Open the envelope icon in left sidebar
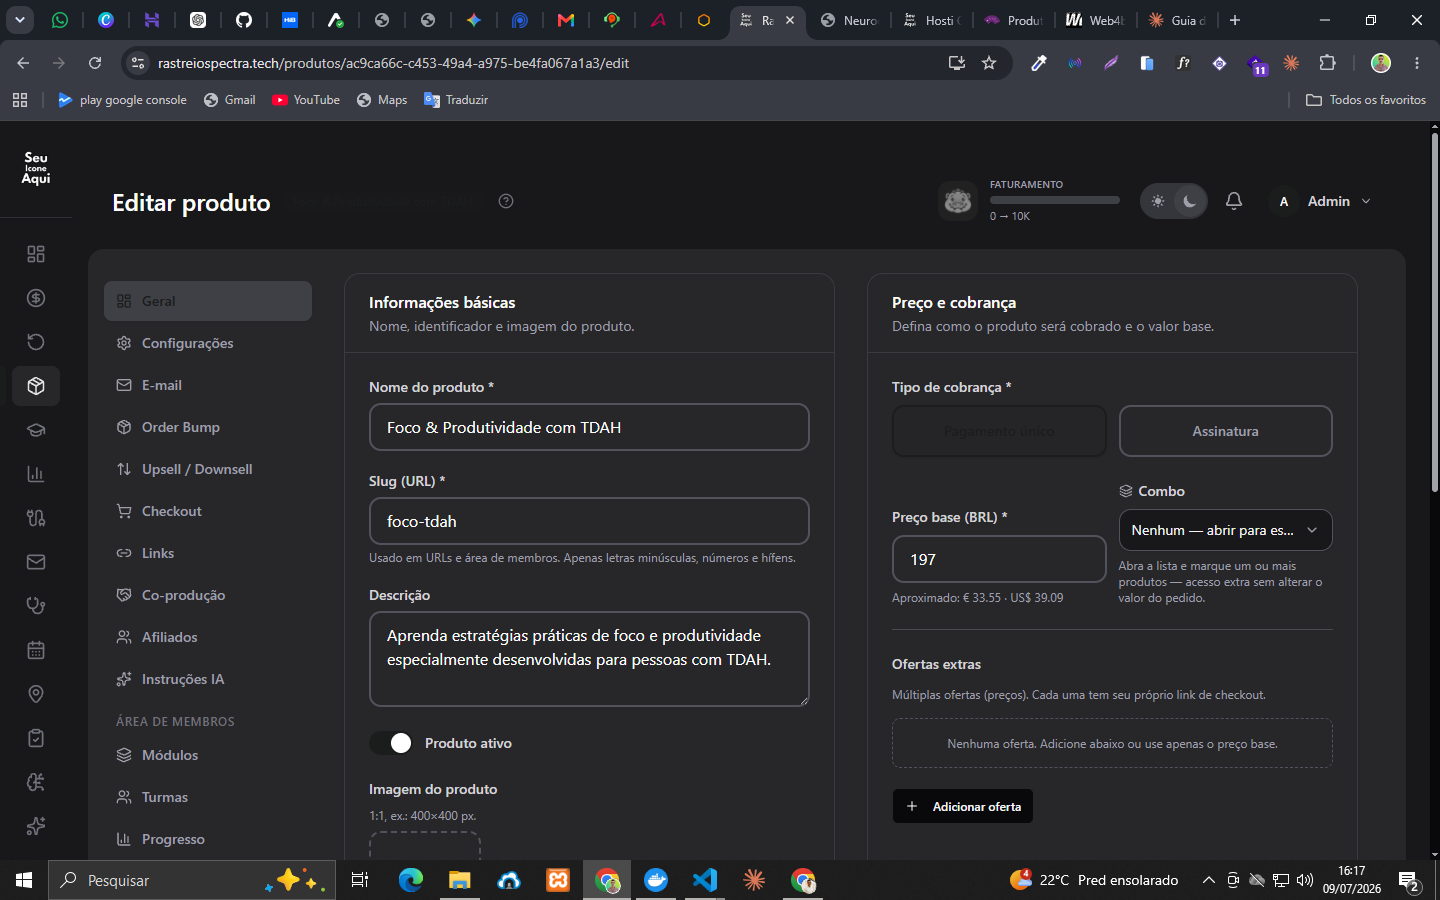This screenshot has height=900, width=1440. [x=36, y=562]
